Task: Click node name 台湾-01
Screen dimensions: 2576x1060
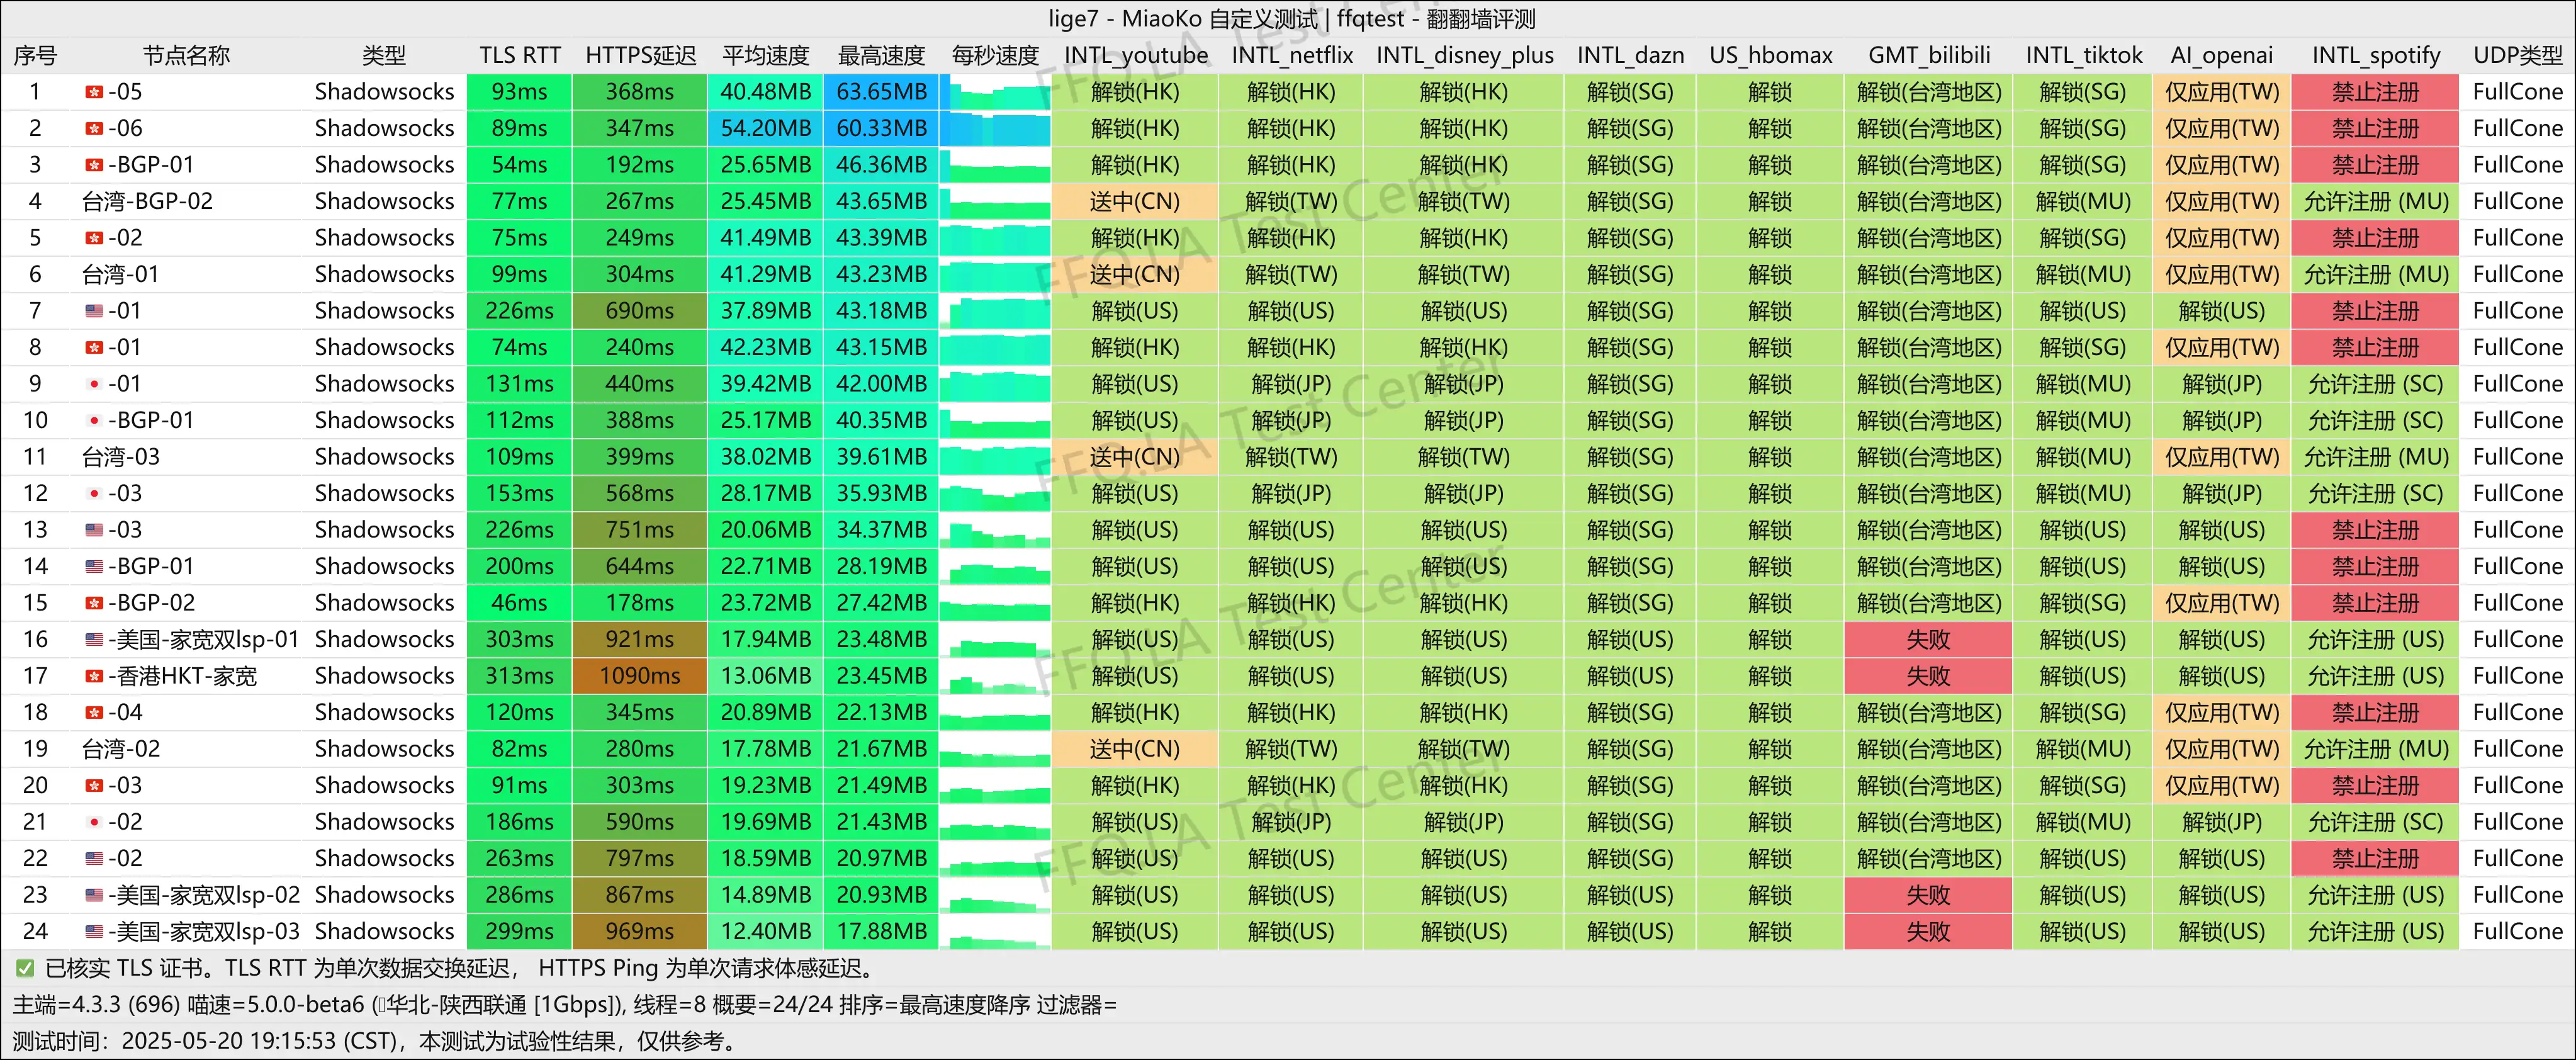Action: click(x=120, y=274)
